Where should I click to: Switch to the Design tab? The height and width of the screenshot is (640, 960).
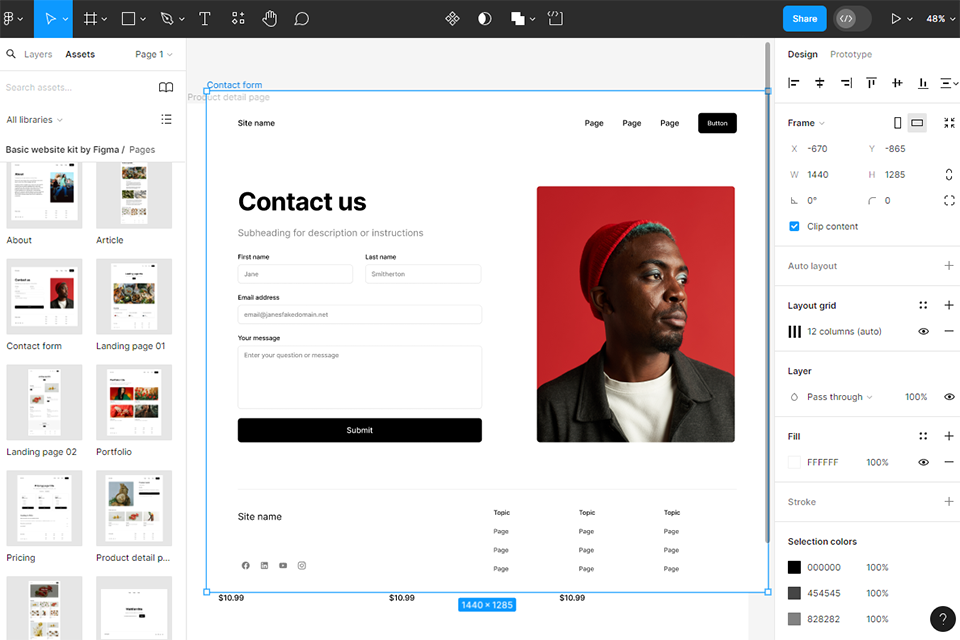pos(803,55)
